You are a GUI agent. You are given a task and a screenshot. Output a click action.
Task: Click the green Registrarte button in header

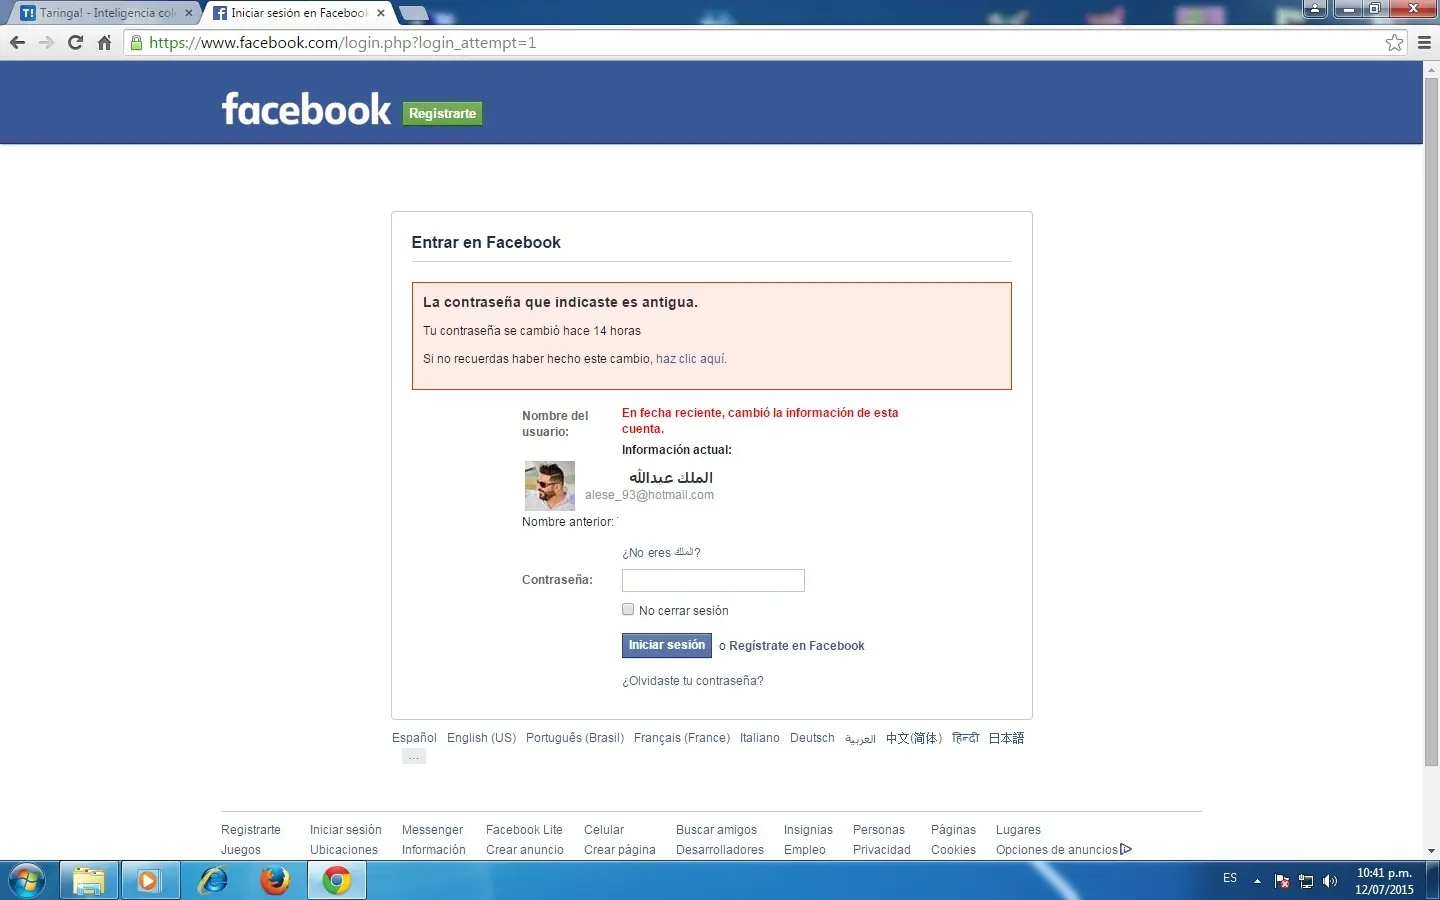[x=442, y=113]
